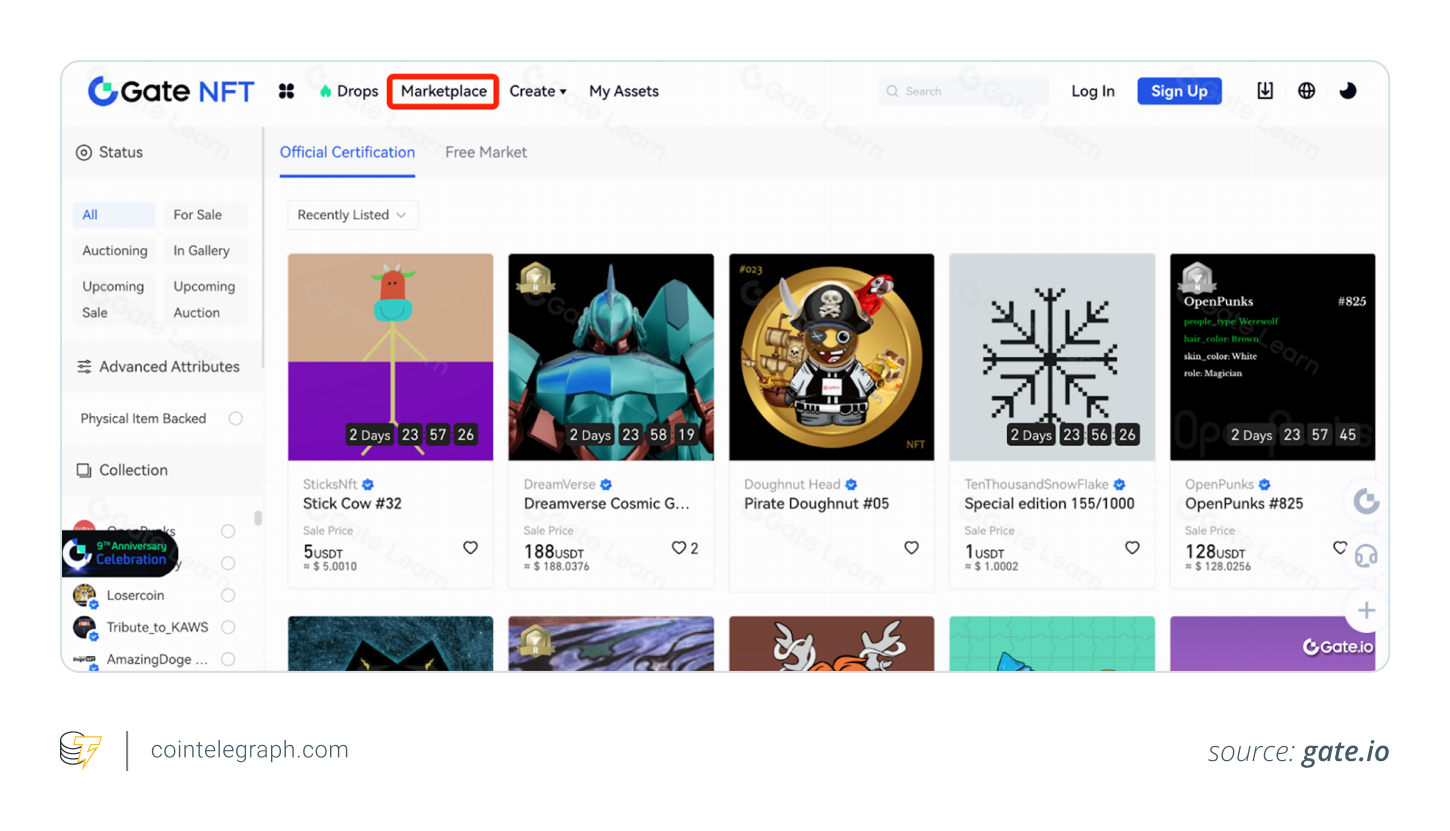This screenshot has height=831, width=1450.
Task: Select the AmazingDoge collection radio
Action: click(x=228, y=659)
